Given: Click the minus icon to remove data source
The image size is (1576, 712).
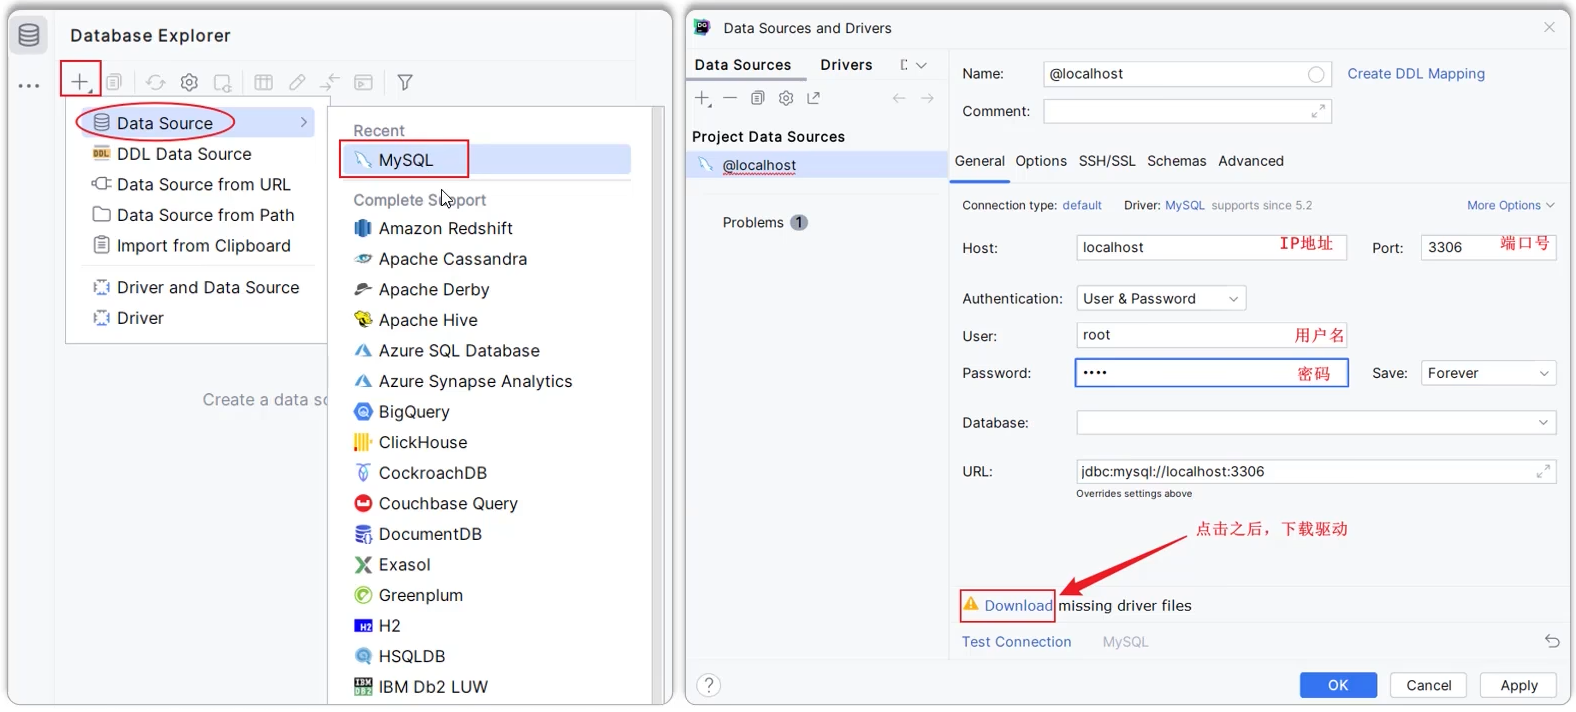Looking at the screenshot, I should (730, 98).
